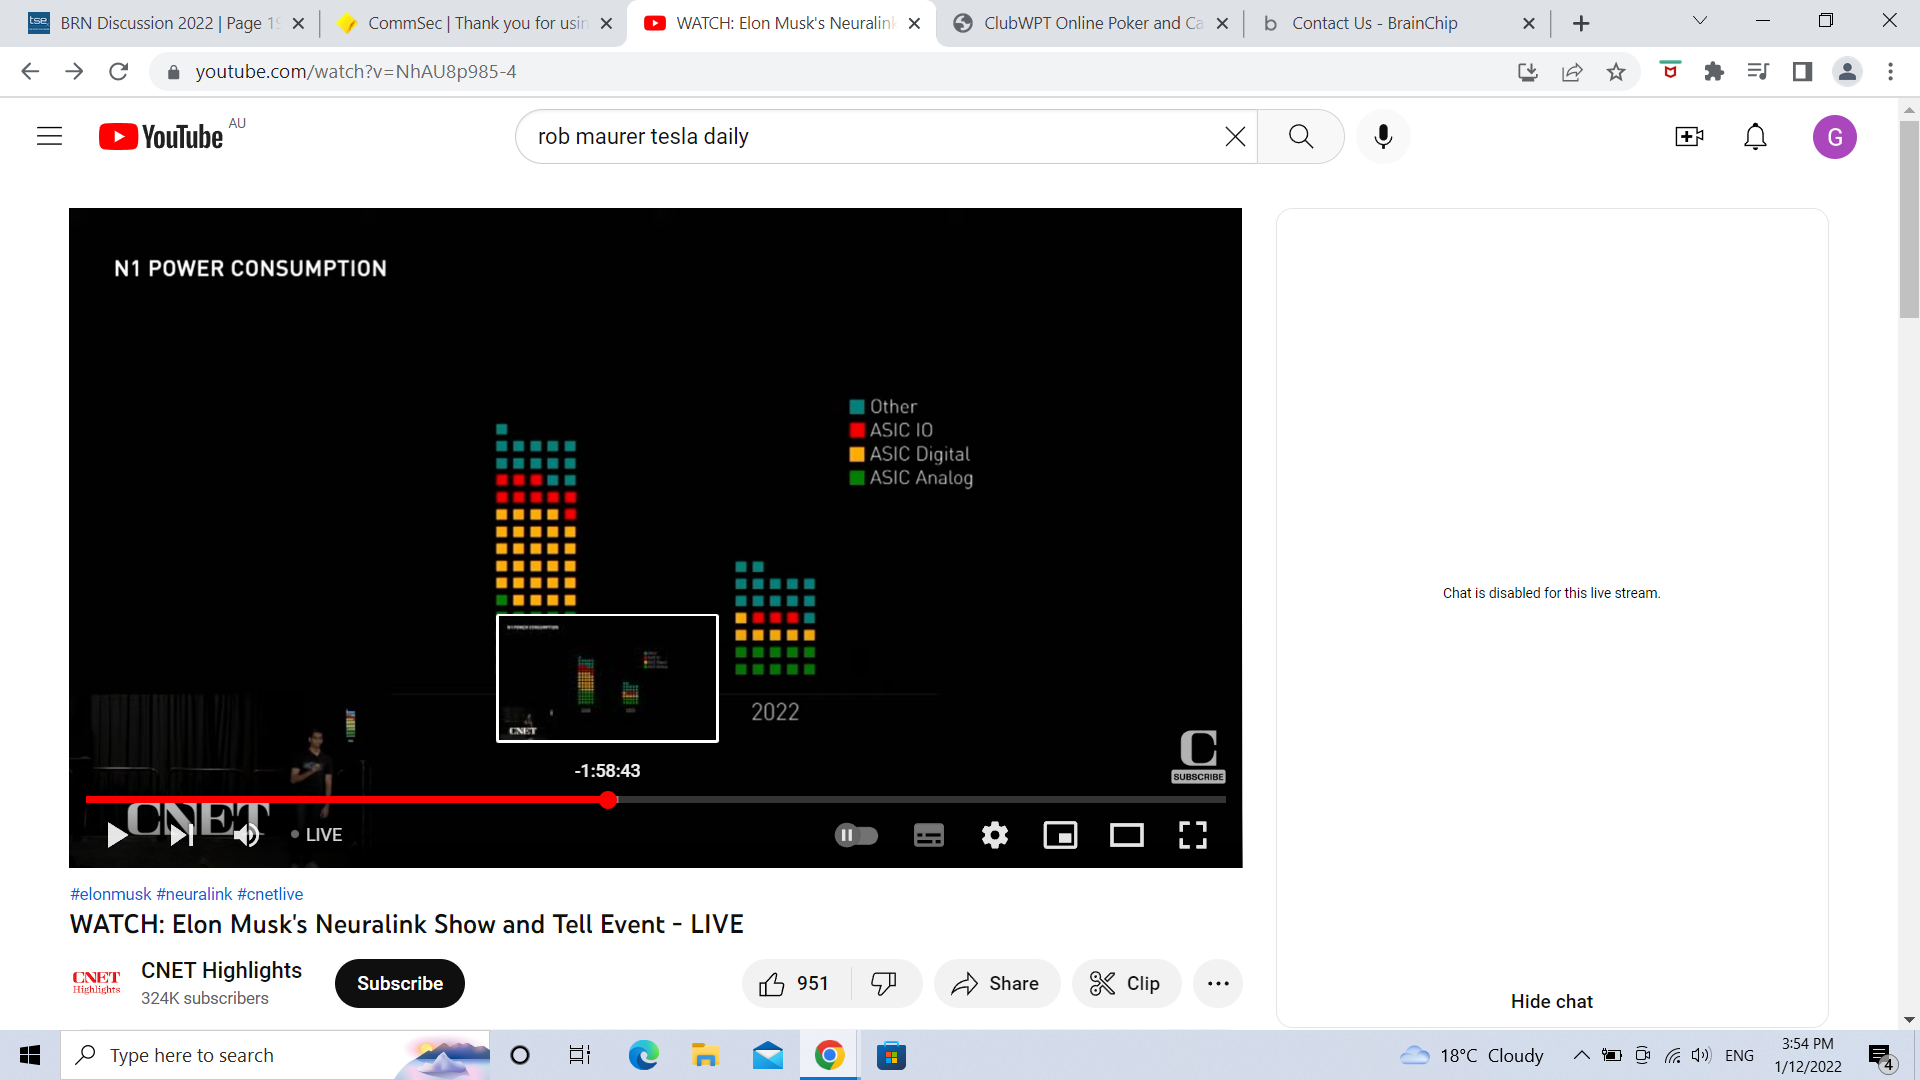
Task: Dislike the video
Action: (x=884, y=983)
